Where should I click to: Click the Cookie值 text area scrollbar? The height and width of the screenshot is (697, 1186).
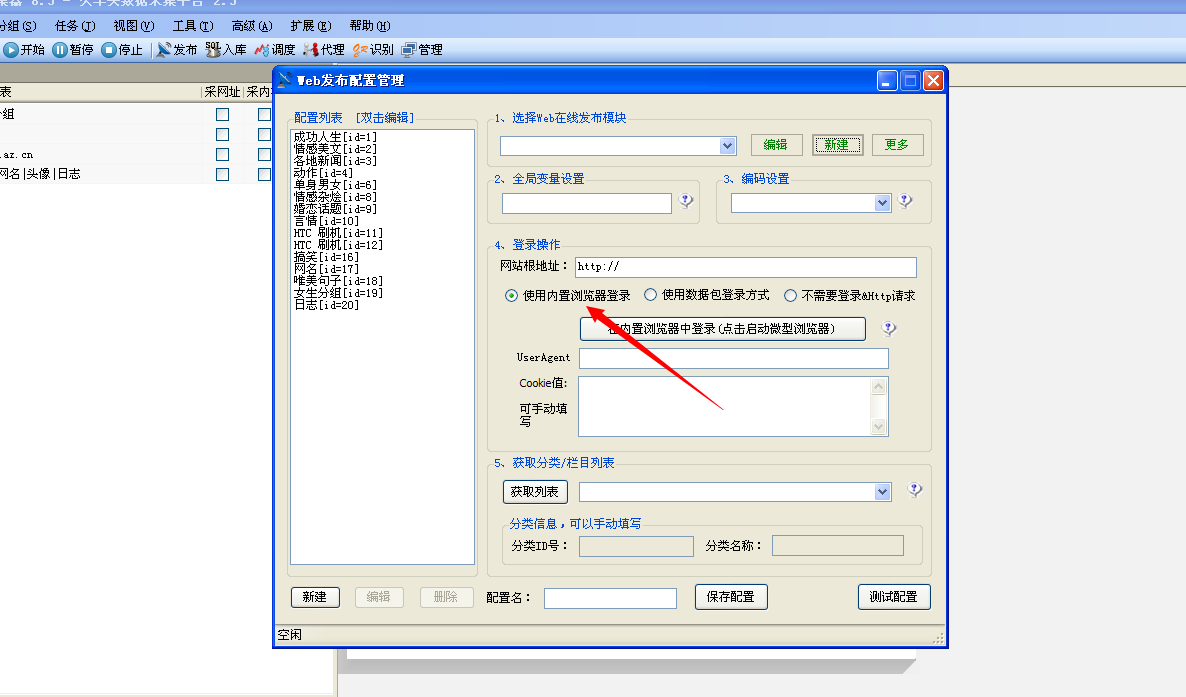879,406
